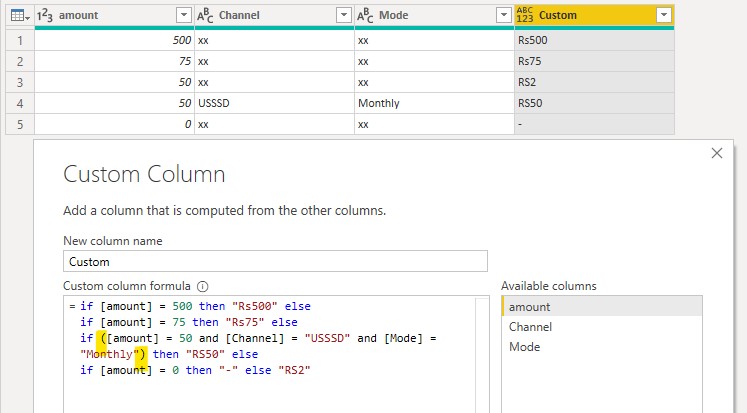Select row number 4 in the table
This screenshot has height=413, width=747.
tap(20, 103)
